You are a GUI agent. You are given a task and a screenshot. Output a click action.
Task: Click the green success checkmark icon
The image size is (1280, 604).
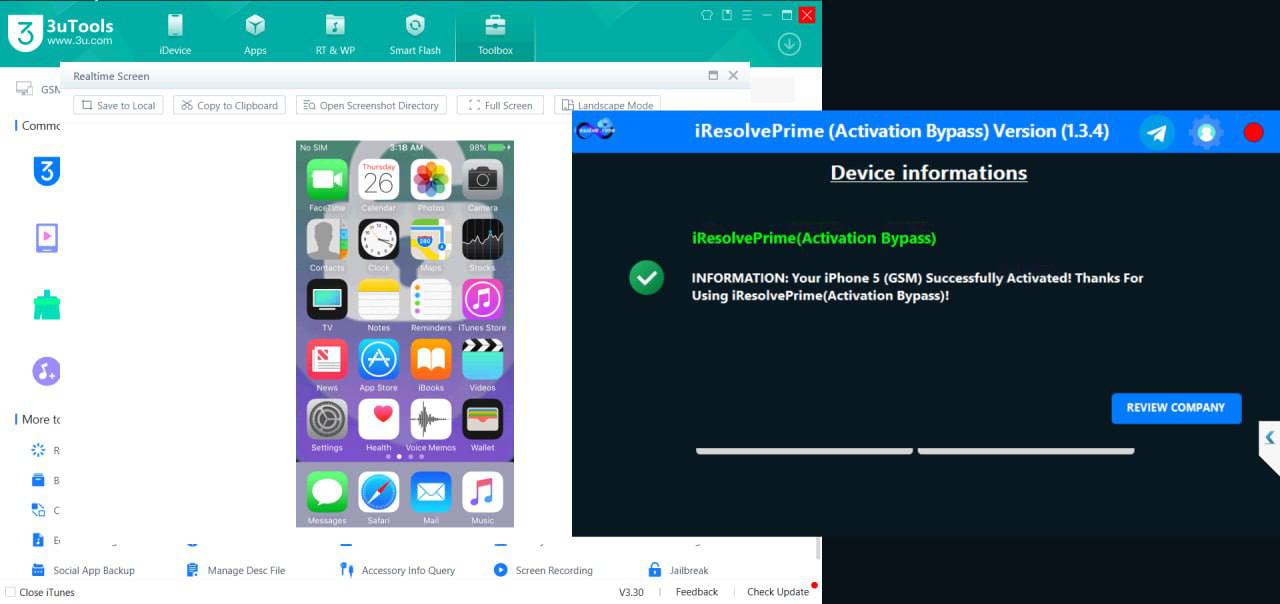tap(647, 277)
